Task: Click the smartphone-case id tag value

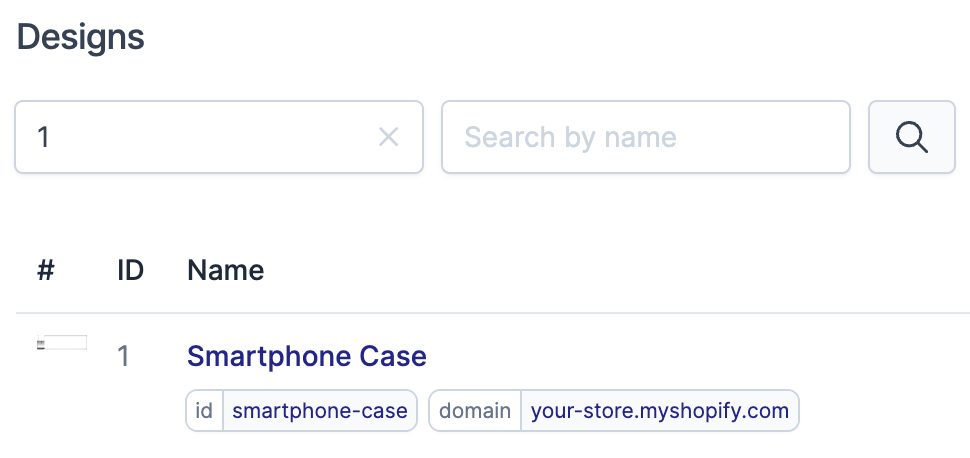Action: point(319,410)
